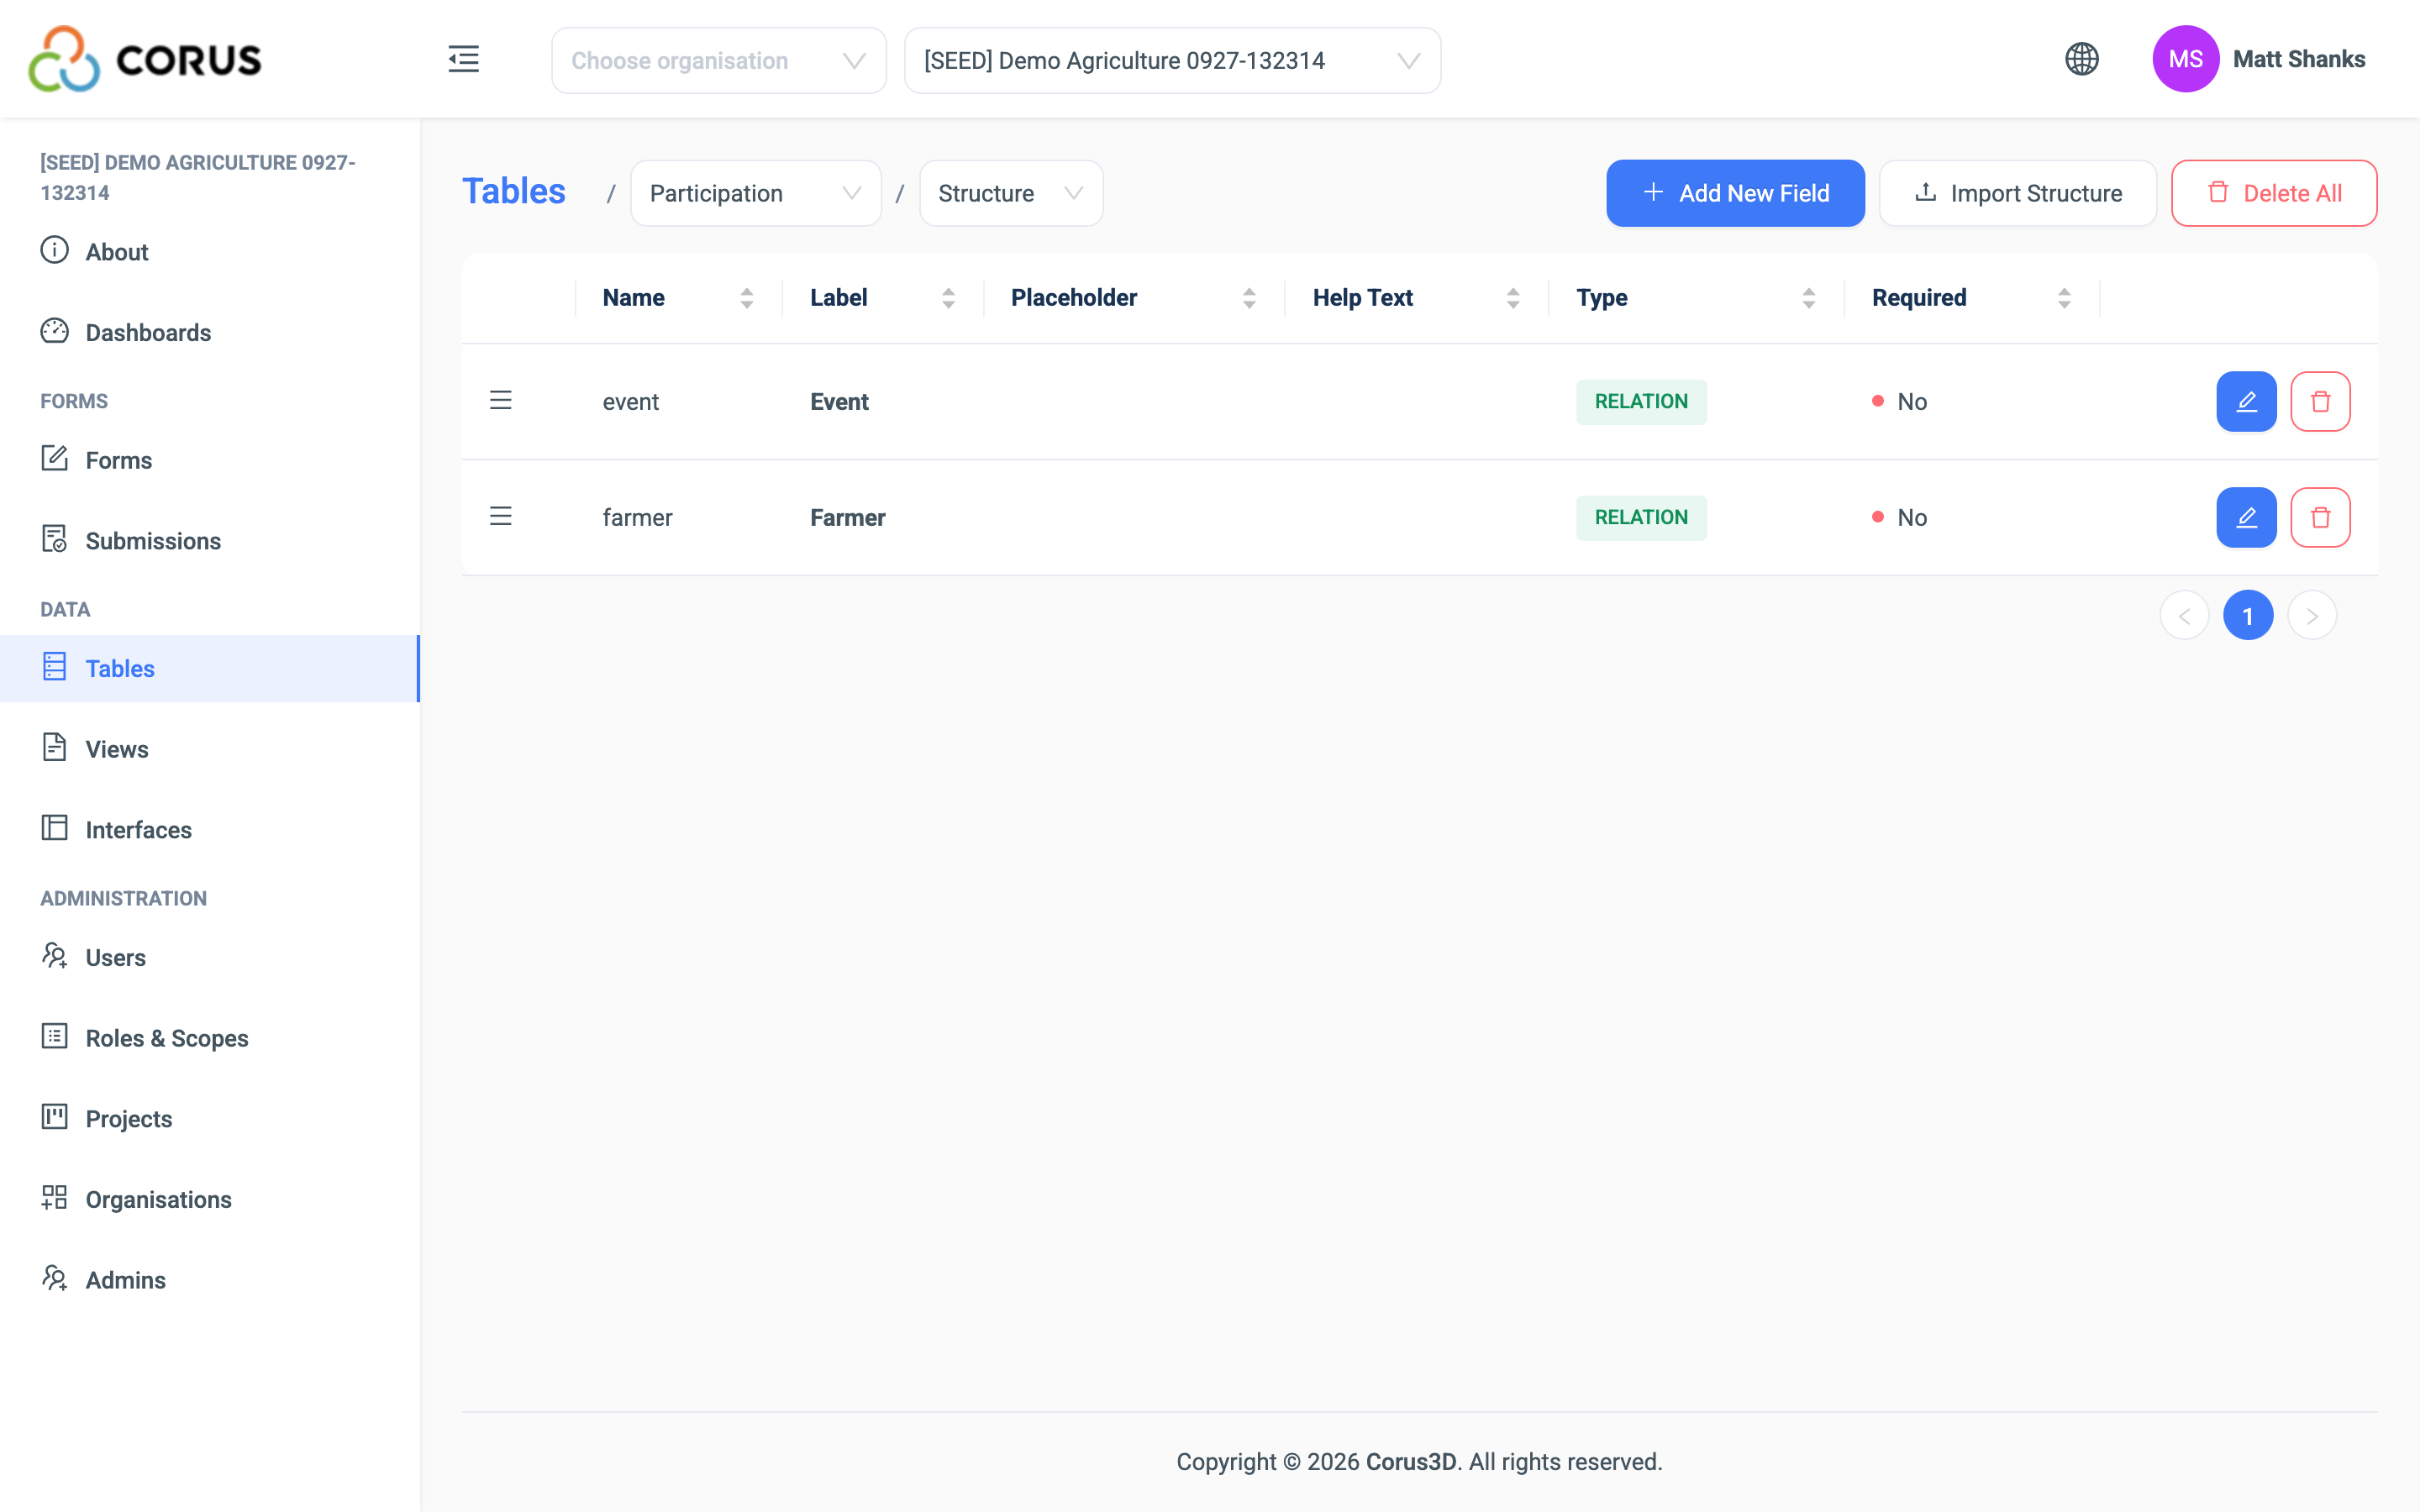This screenshot has width=2420, height=1512.
Task: Go to the previous page arrow
Action: tap(2184, 616)
